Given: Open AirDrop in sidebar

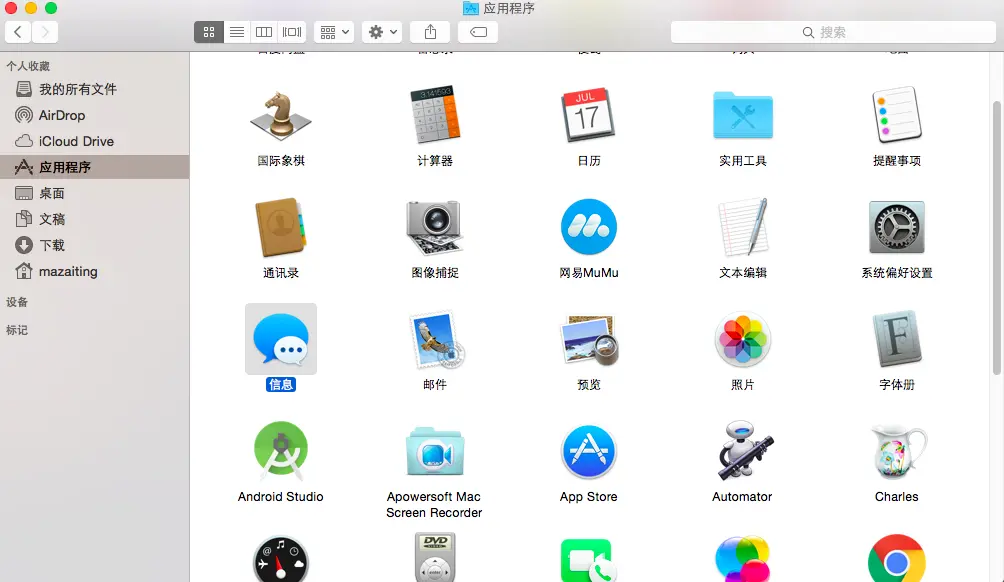Looking at the screenshot, I should tap(95, 115).
